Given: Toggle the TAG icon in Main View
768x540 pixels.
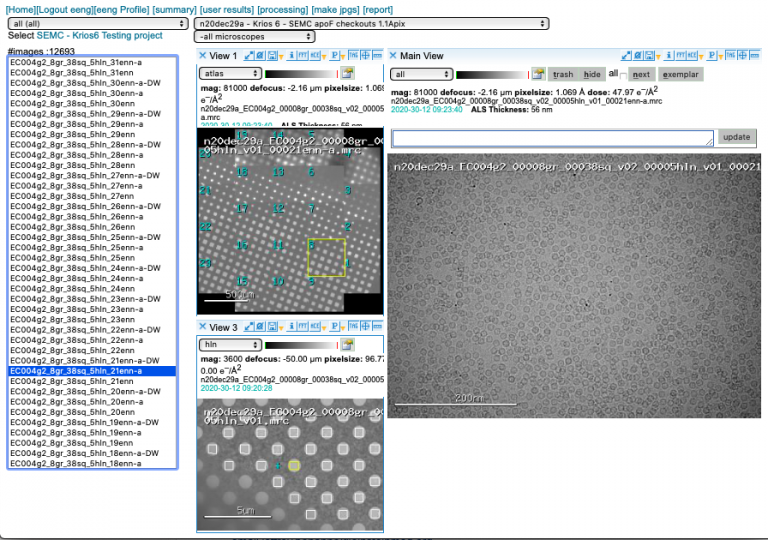Looking at the screenshot, I should (731, 55).
